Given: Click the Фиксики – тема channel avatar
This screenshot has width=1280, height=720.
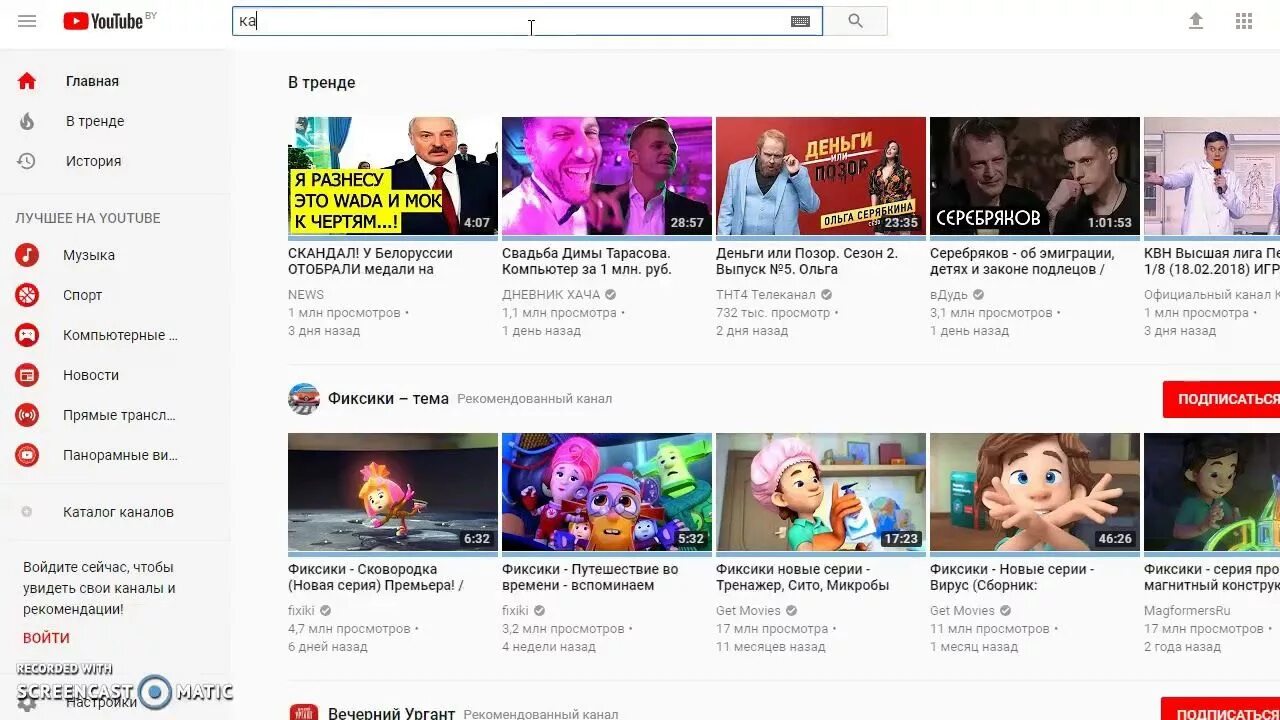Looking at the screenshot, I should [x=304, y=398].
